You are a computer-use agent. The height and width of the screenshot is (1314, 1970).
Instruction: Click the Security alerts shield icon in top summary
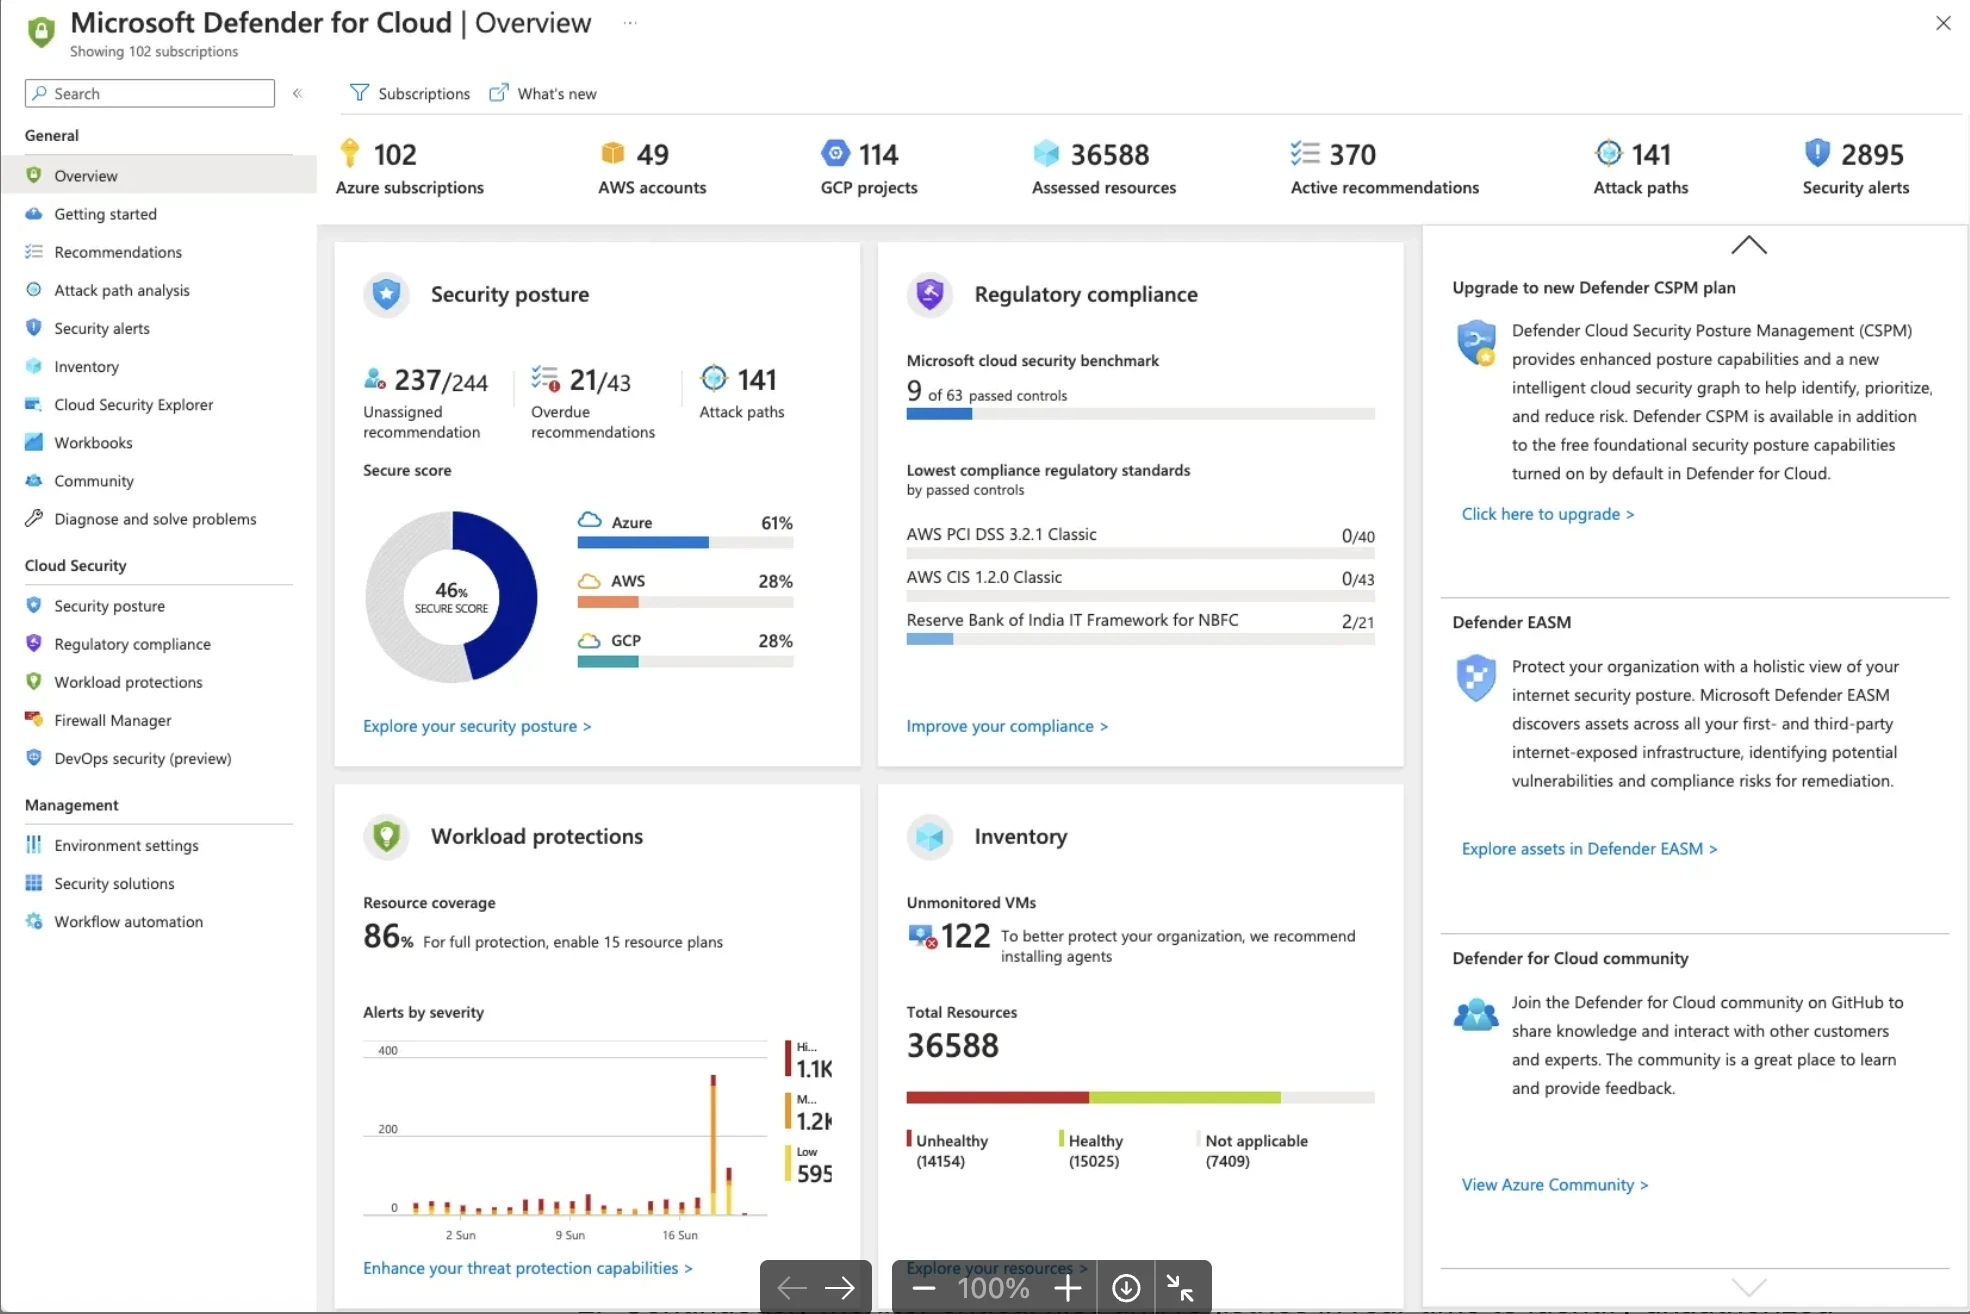point(1817,153)
